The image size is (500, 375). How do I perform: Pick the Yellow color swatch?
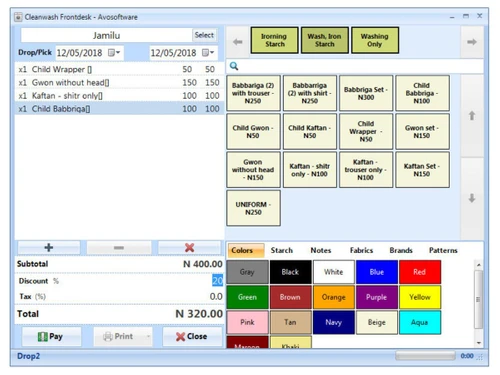(420, 297)
